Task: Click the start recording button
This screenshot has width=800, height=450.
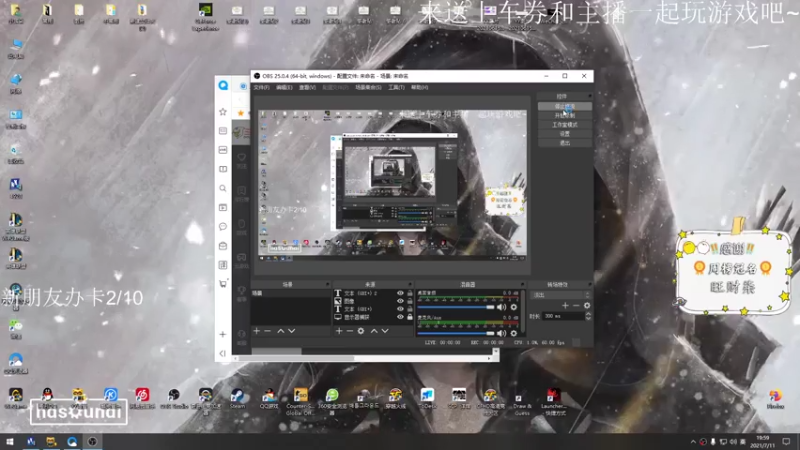Action: [565, 115]
